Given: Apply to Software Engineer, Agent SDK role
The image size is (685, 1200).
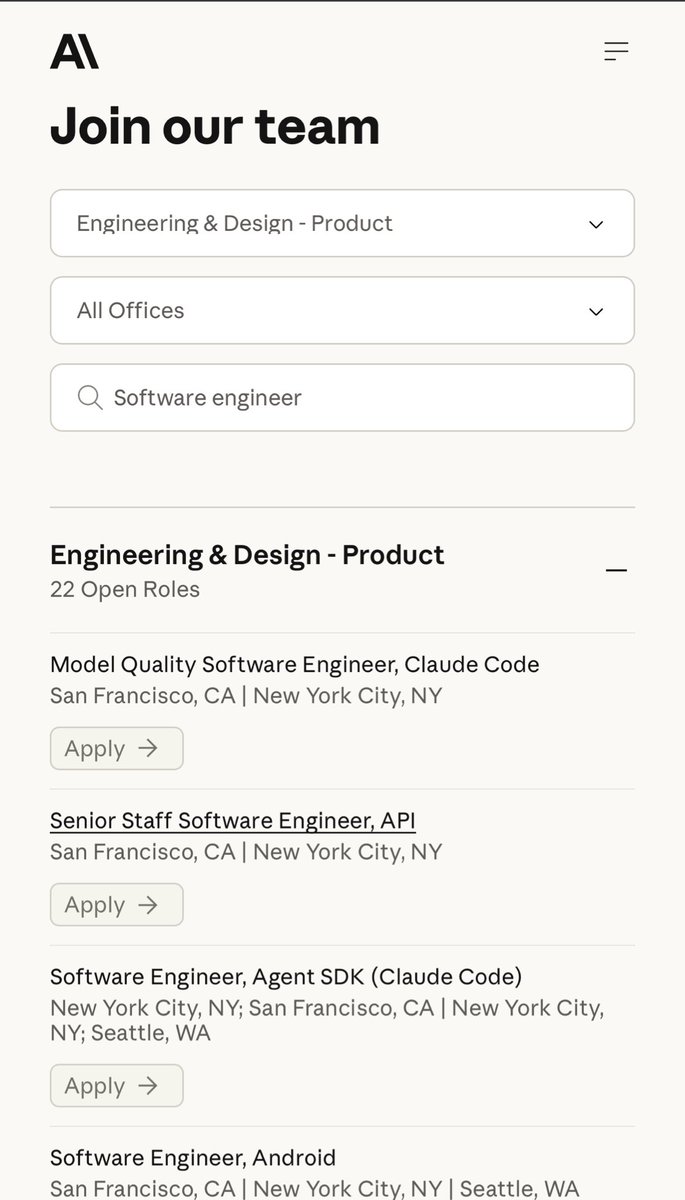Looking at the screenshot, I should 116,1085.
